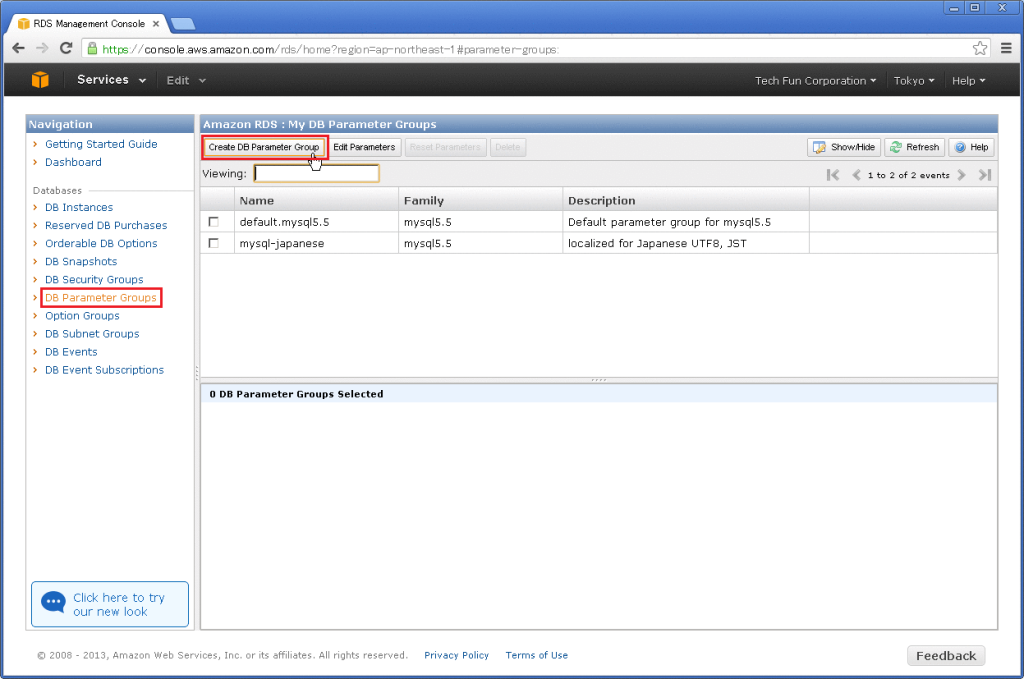Open DB Event Subscriptions
This screenshot has width=1024, height=679.
click(104, 370)
